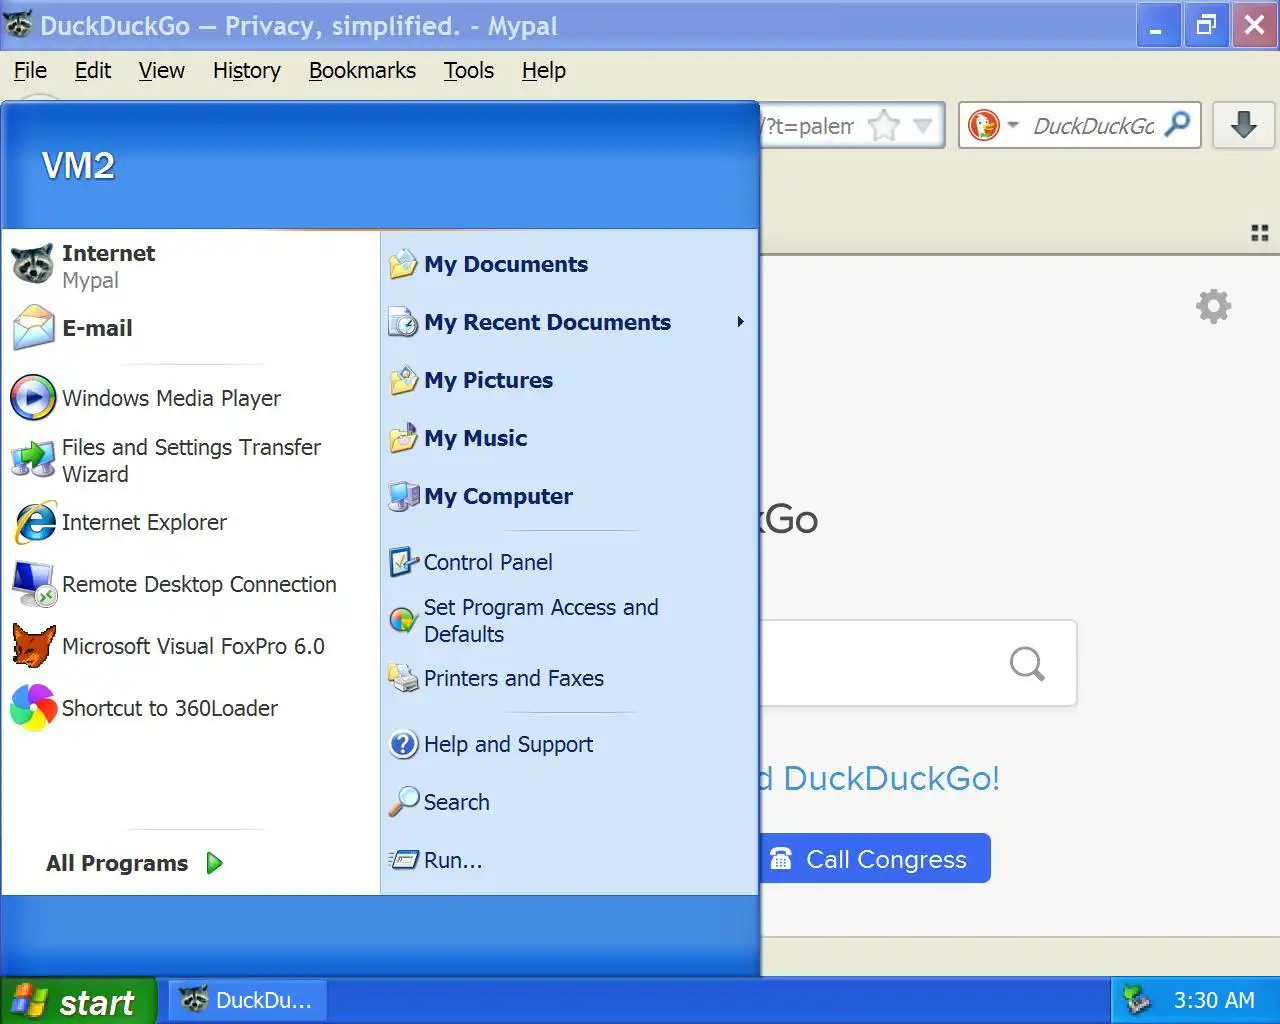The width and height of the screenshot is (1280, 1024).
Task: Click the DuckDuckGo settings gear icon
Action: pos(1213,306)
